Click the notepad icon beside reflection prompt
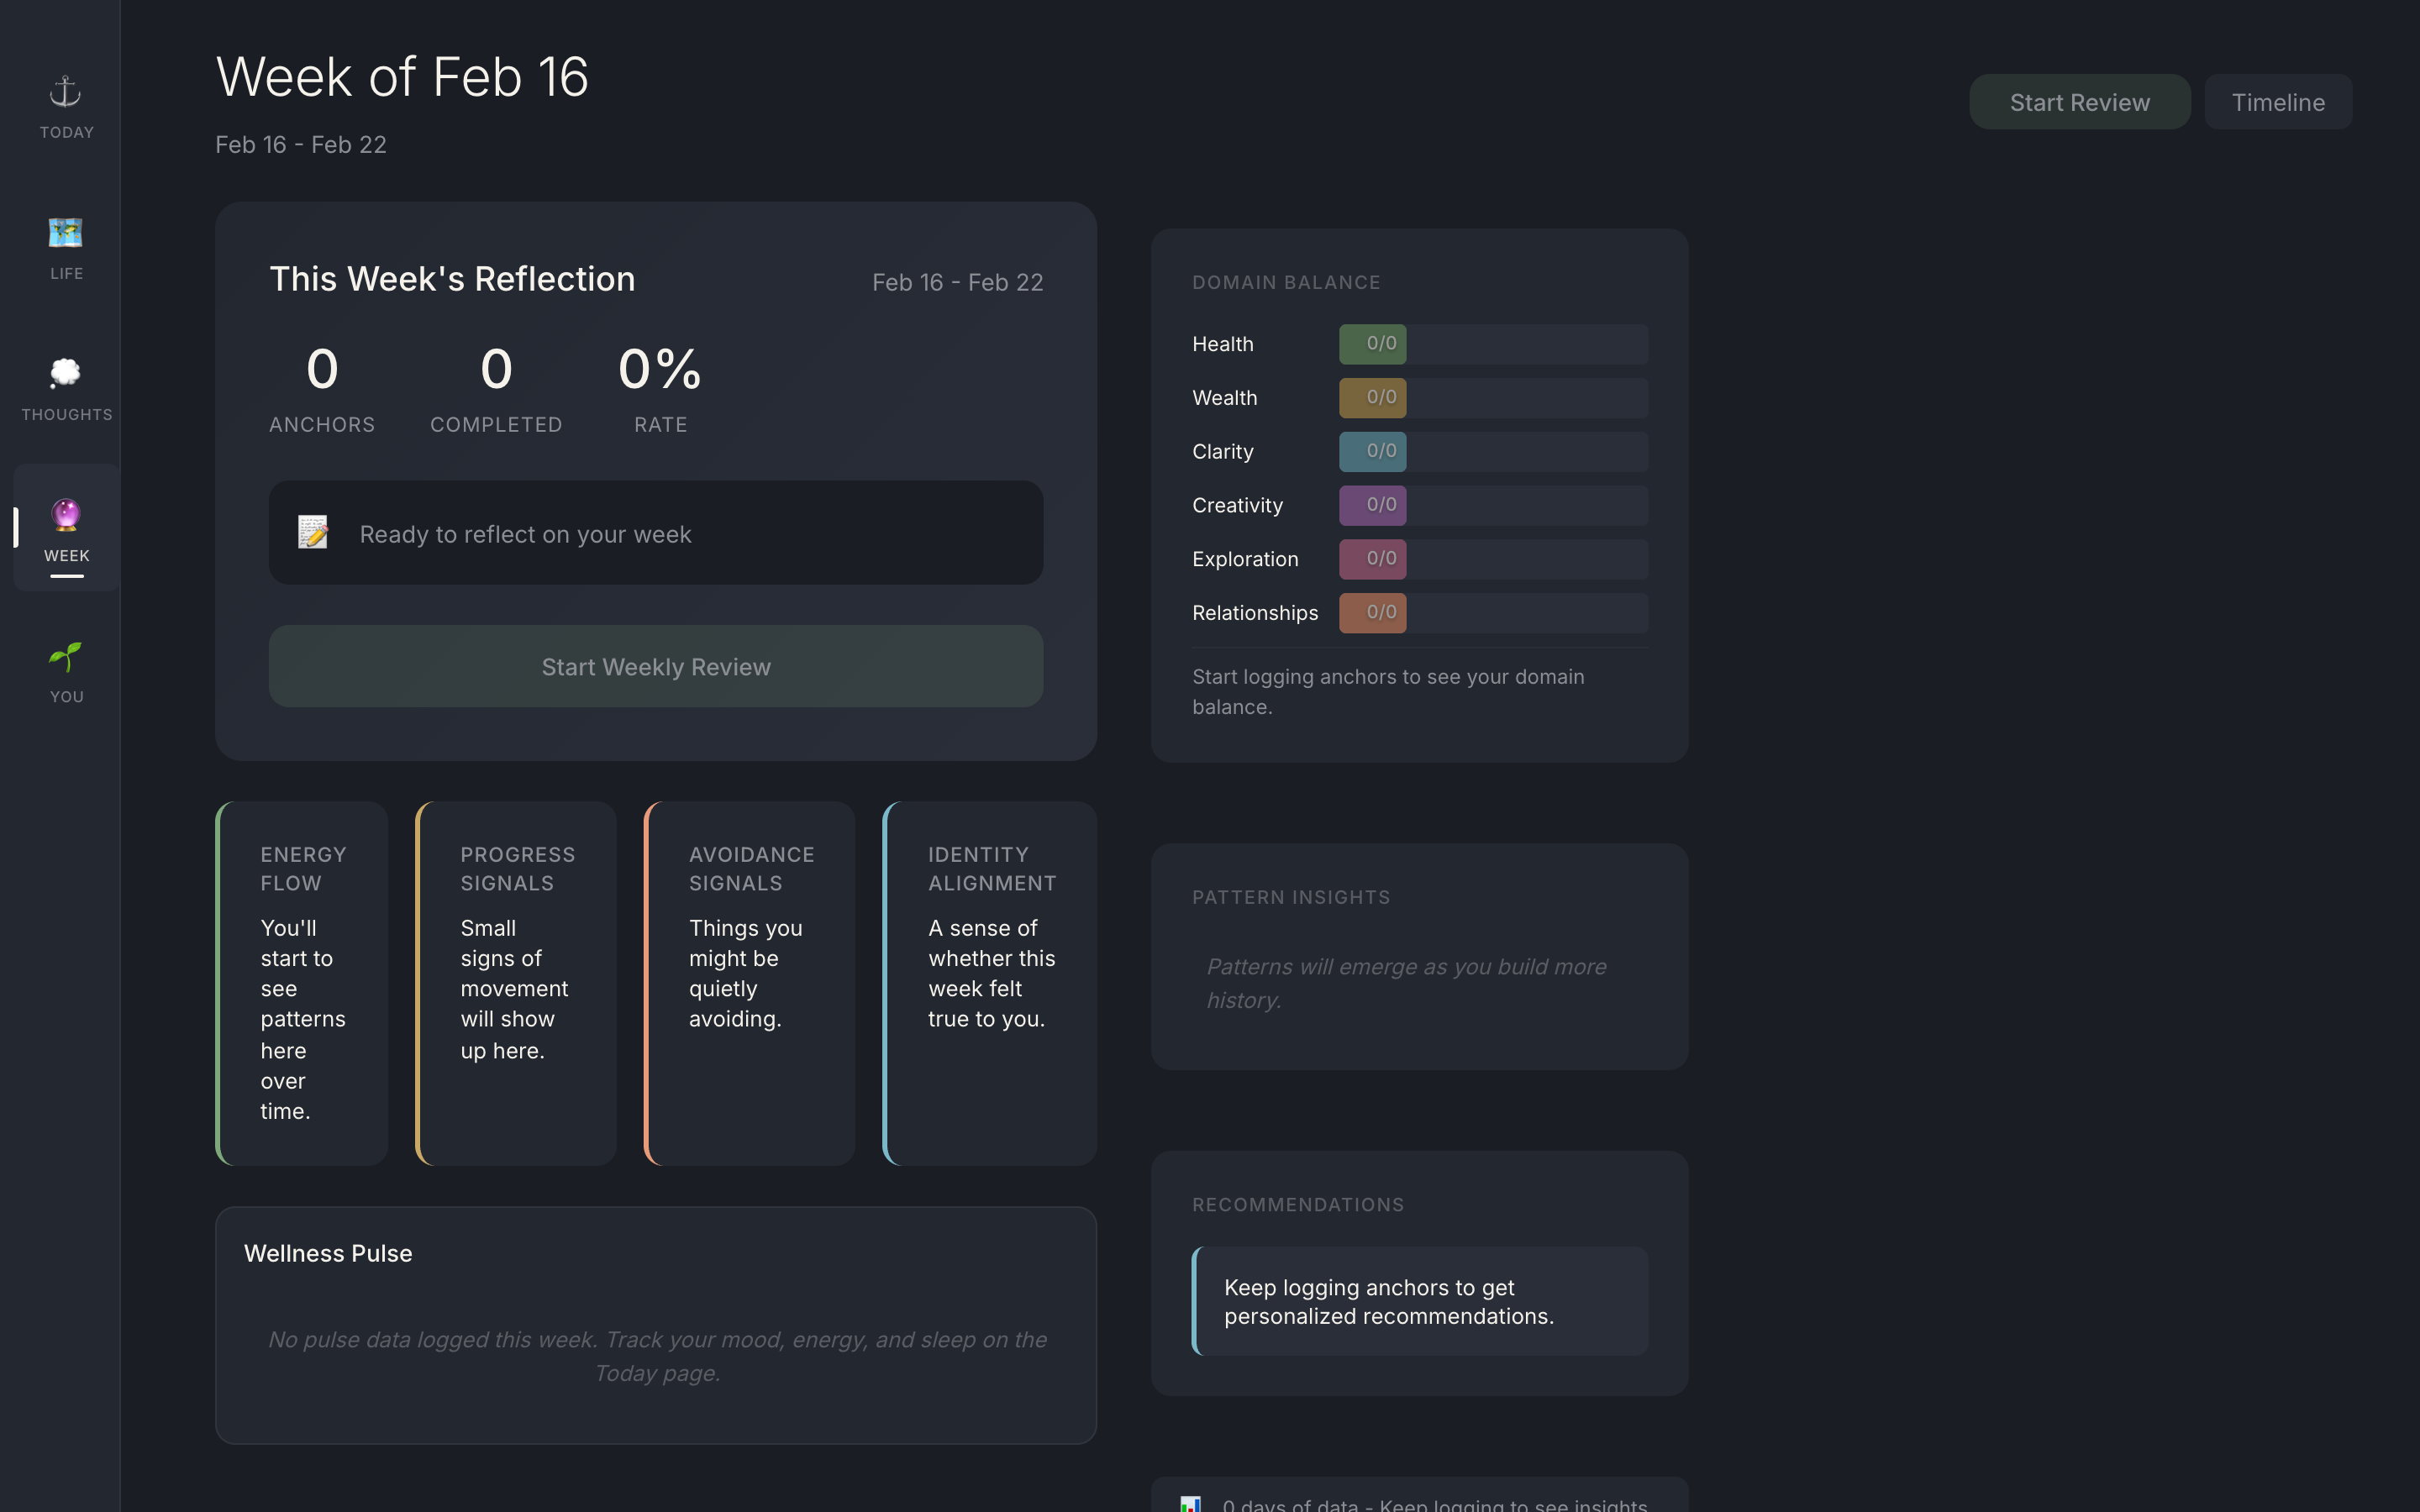This screenshot has height=1512, width=2420. point(312,533)
